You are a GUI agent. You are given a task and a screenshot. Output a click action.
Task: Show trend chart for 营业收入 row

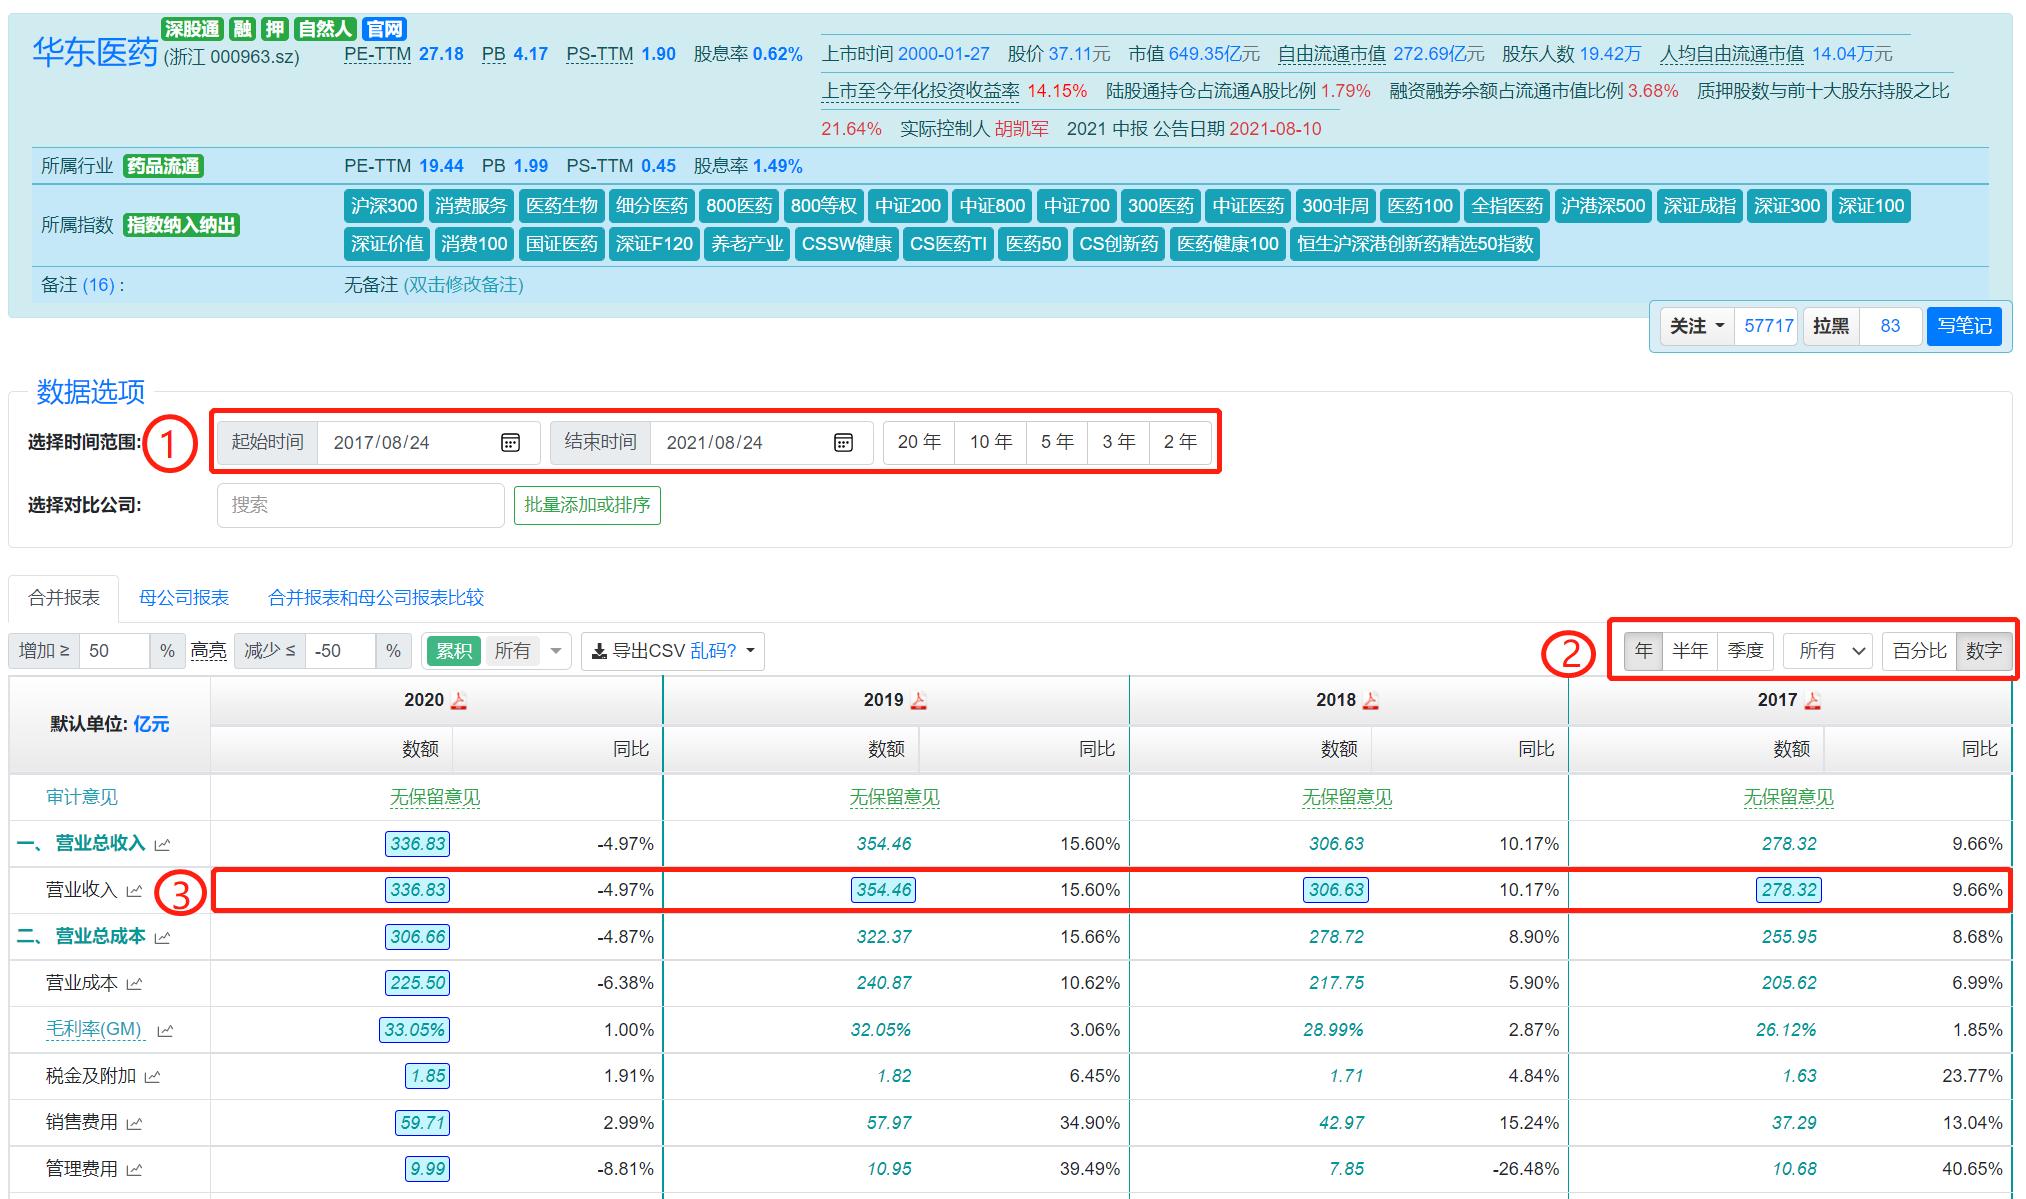click(135, 891)
